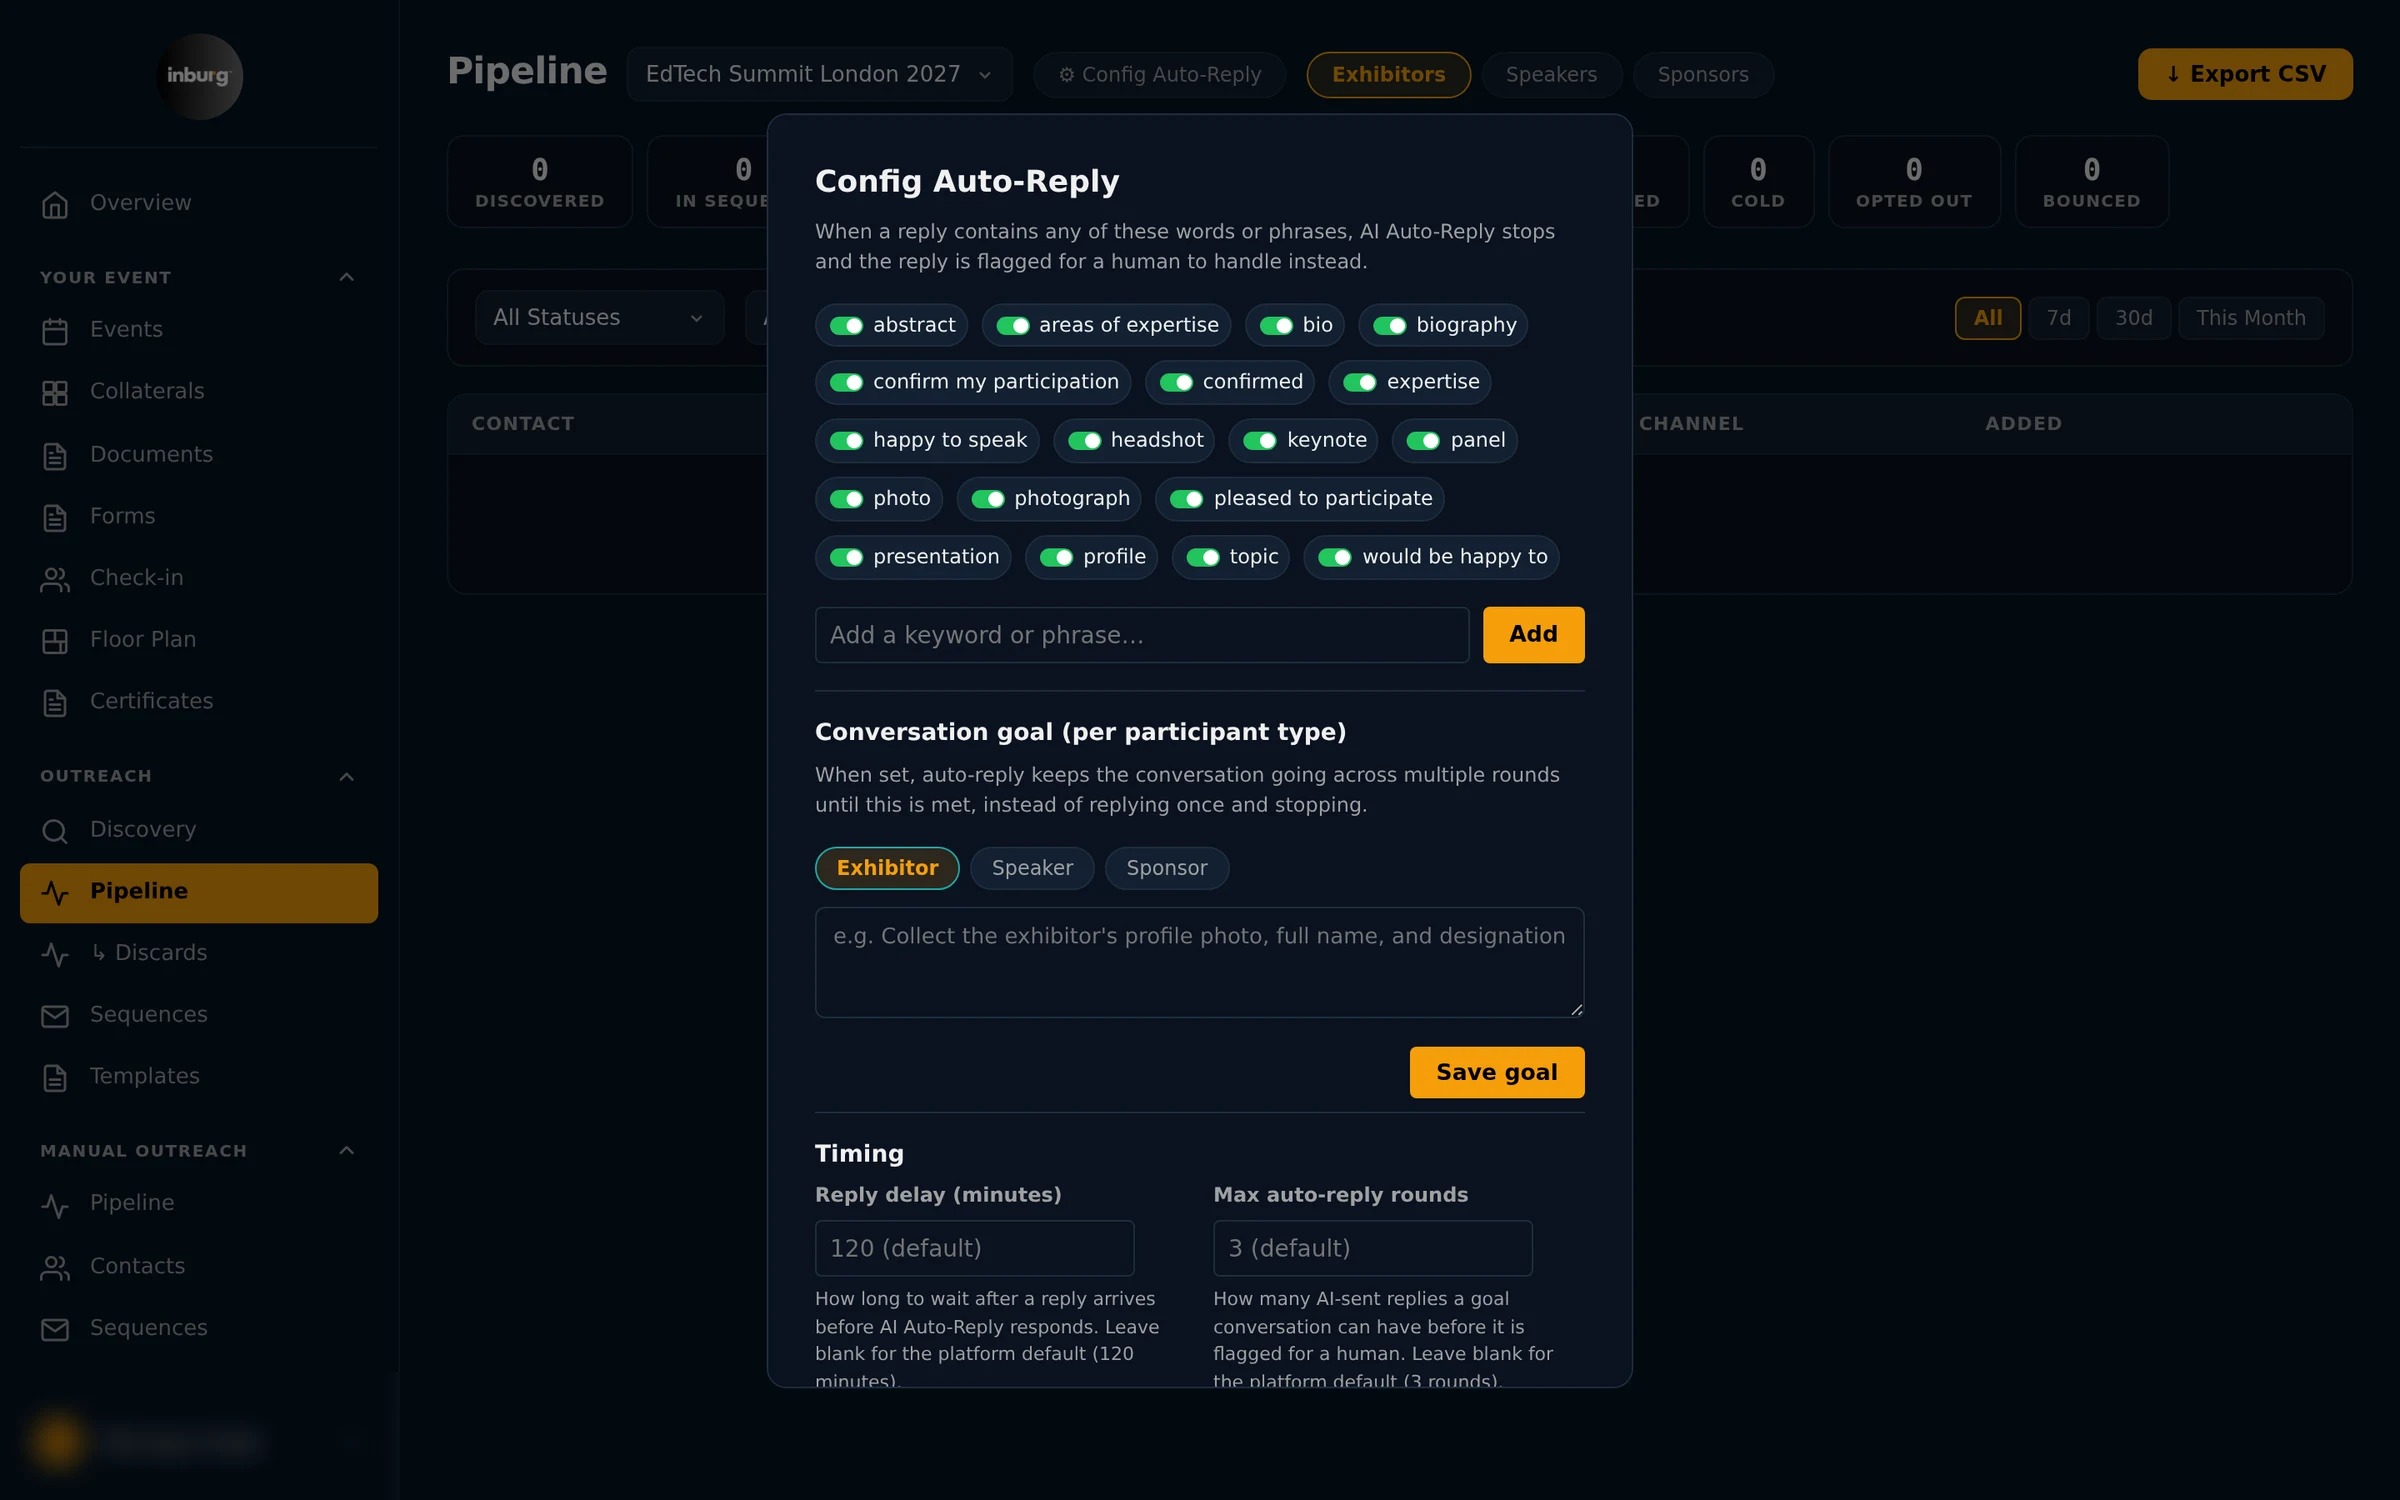Click the Contacts people icon
Screen dimensions: 2400x1500
55,1268
